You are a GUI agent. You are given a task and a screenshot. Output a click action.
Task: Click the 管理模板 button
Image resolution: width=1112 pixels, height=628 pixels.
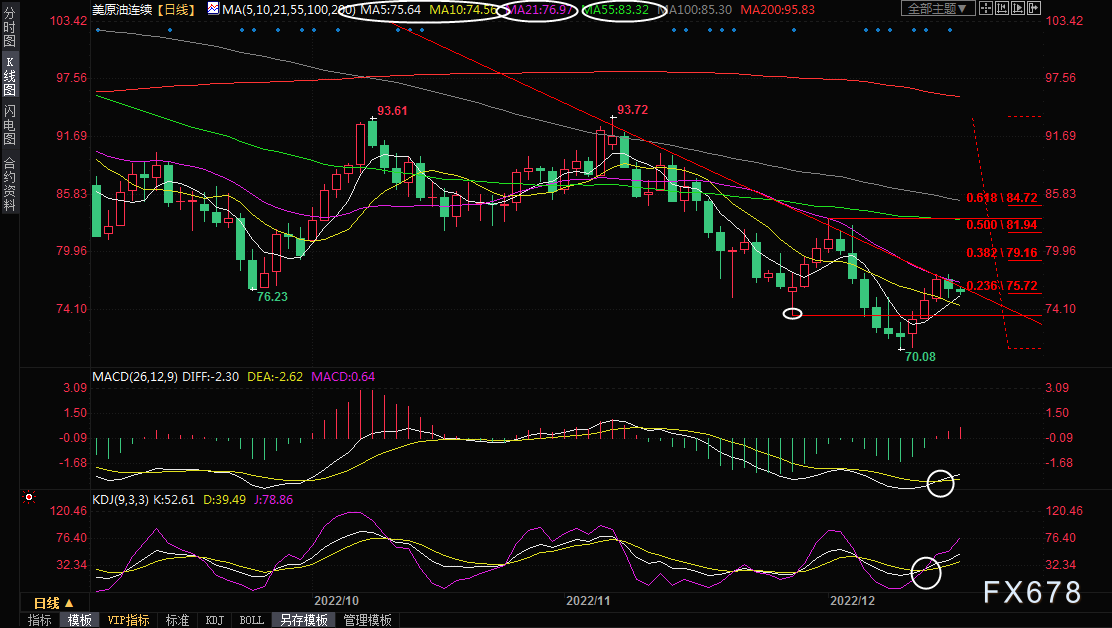point(367,620)
